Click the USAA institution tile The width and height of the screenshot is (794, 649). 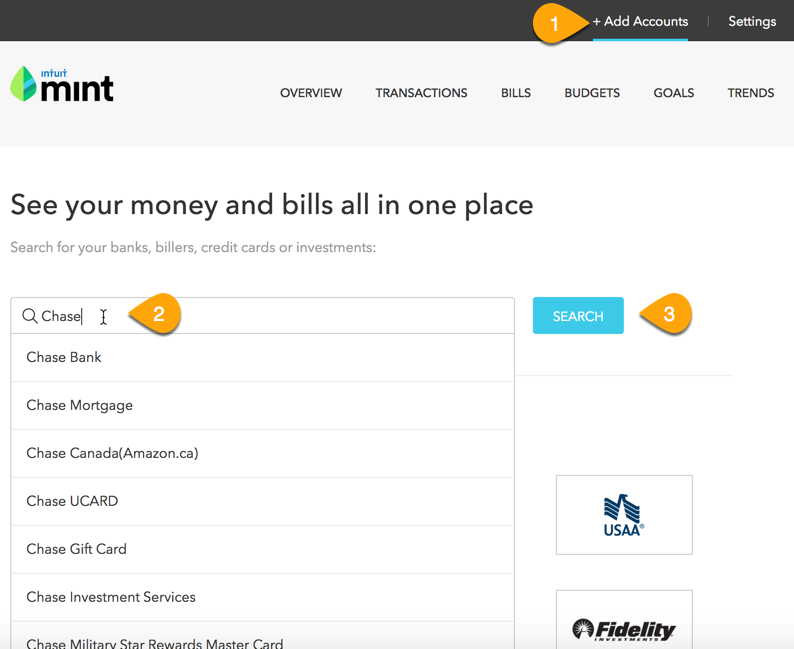[624, 515]
